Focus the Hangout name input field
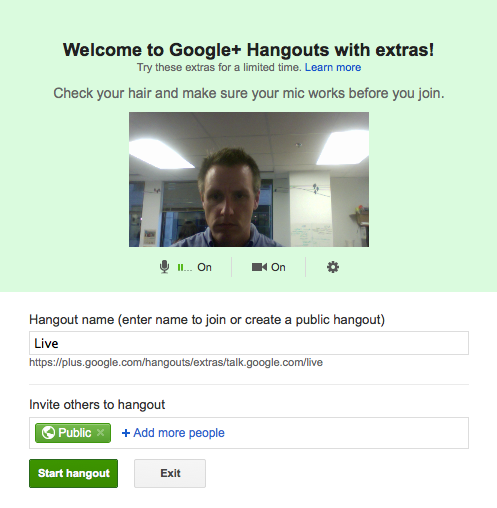This screenshot has height=508, width=497. point(249,343)
